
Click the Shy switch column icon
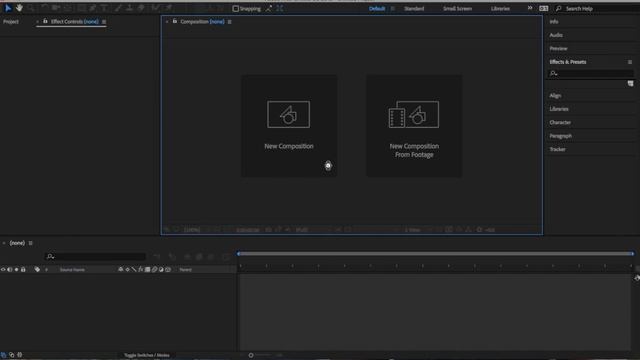pos(120,269)
